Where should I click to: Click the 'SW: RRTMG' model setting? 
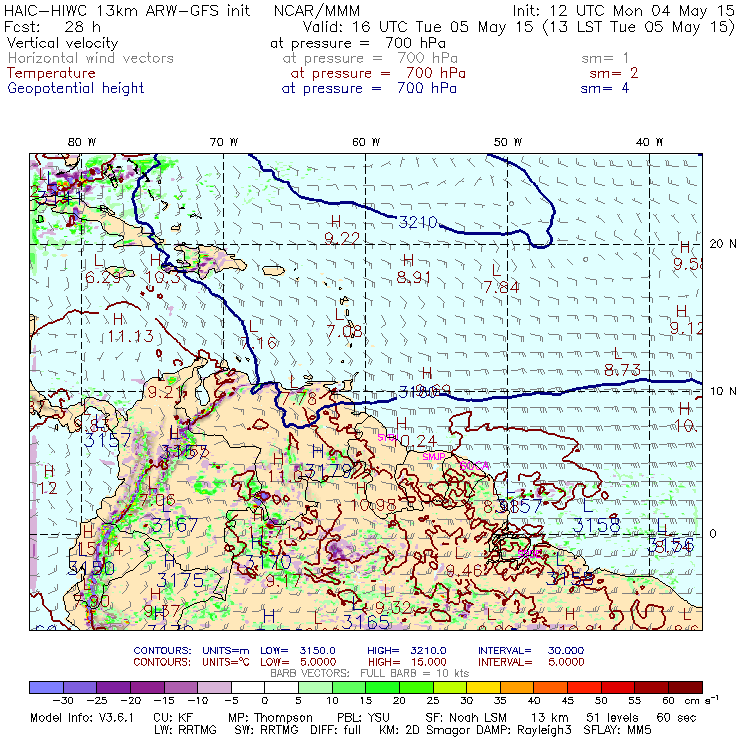pos(266,730)
